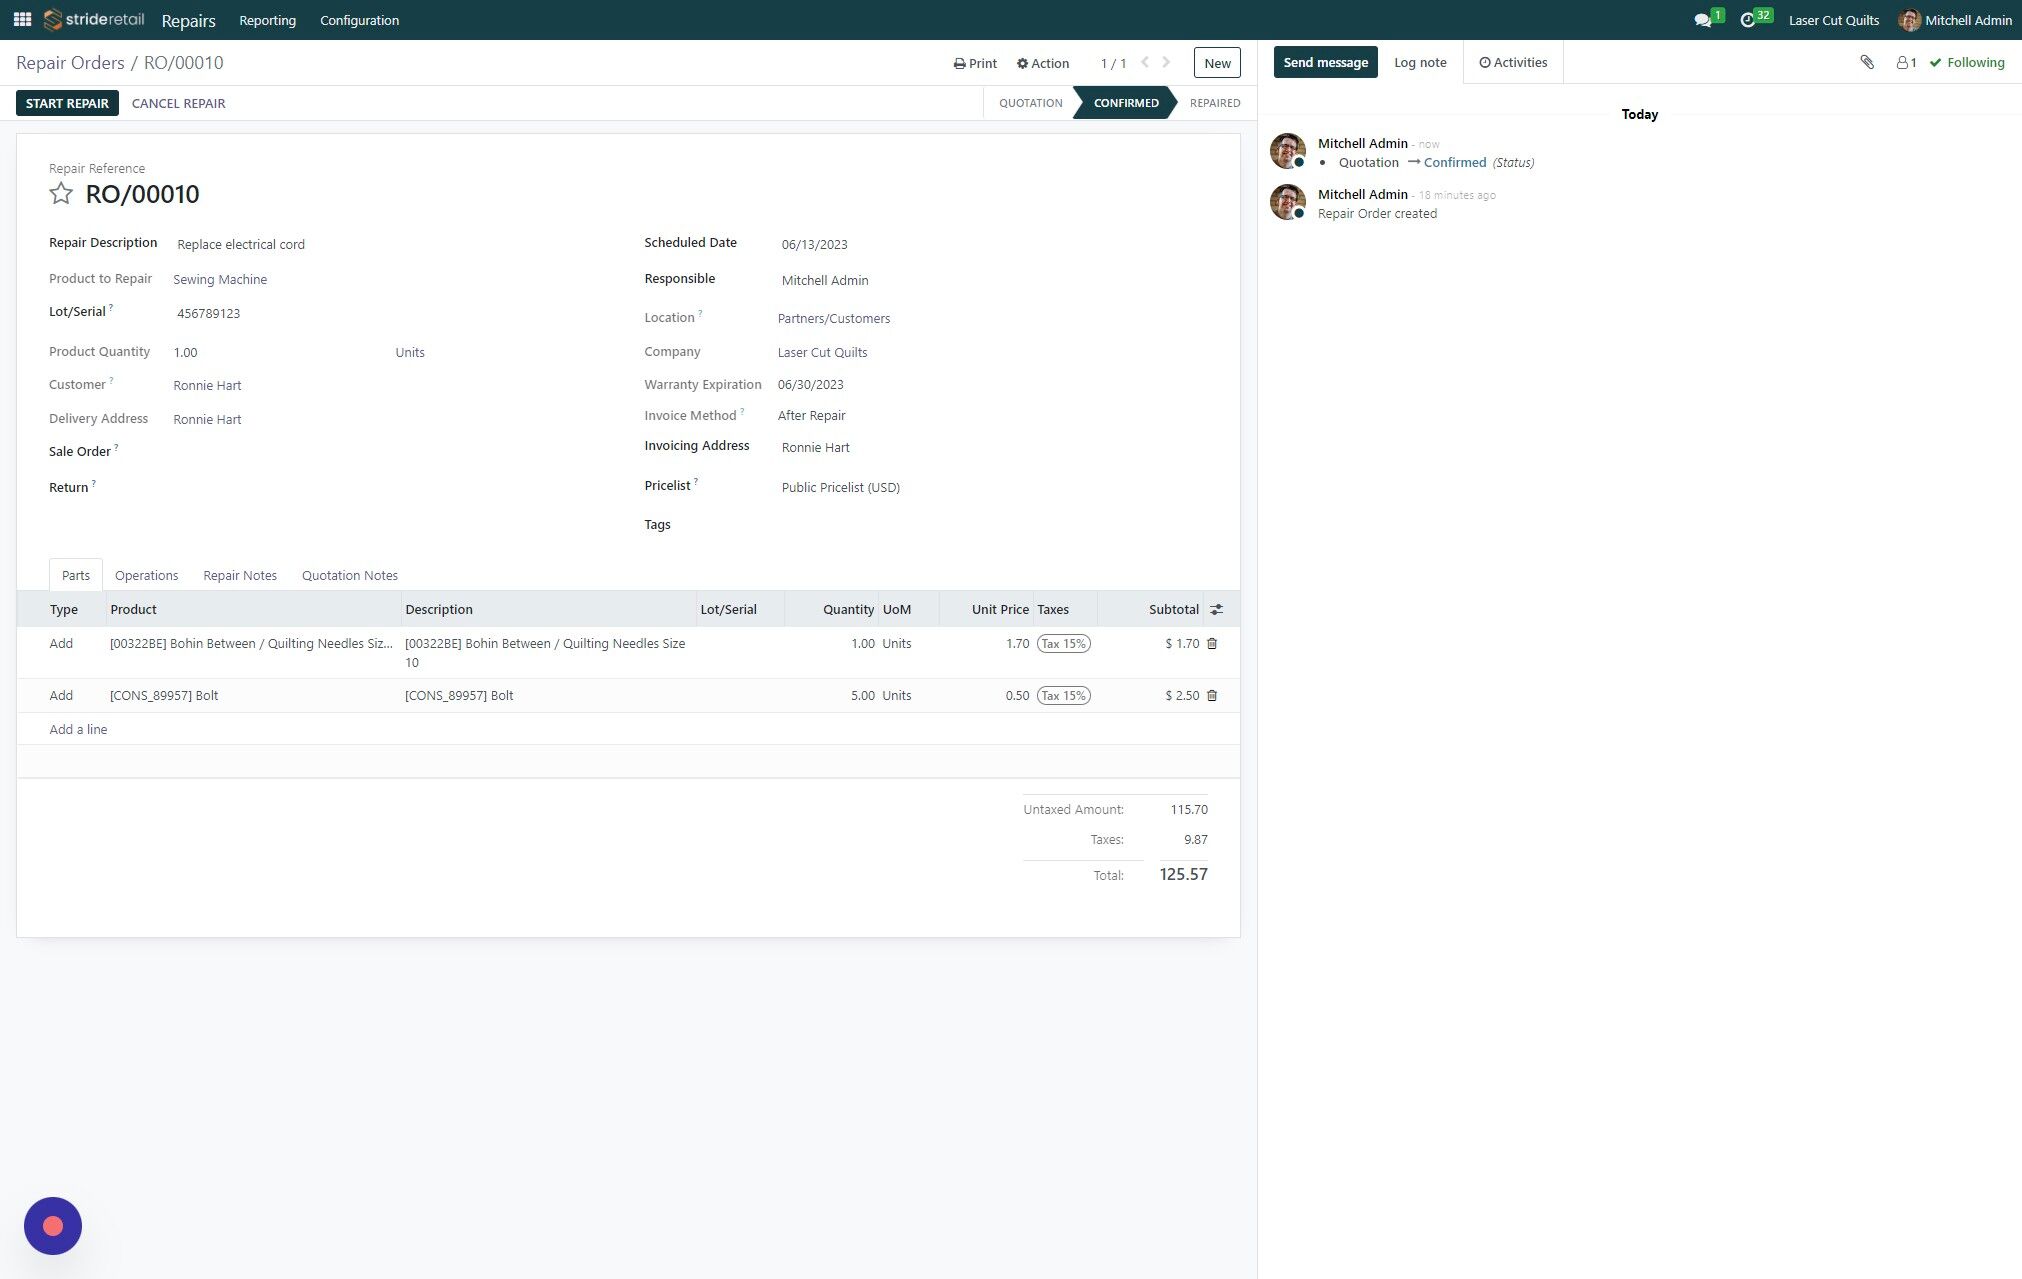
Task: Click Send message in chatter
Action: click(x=1325, y=62)
